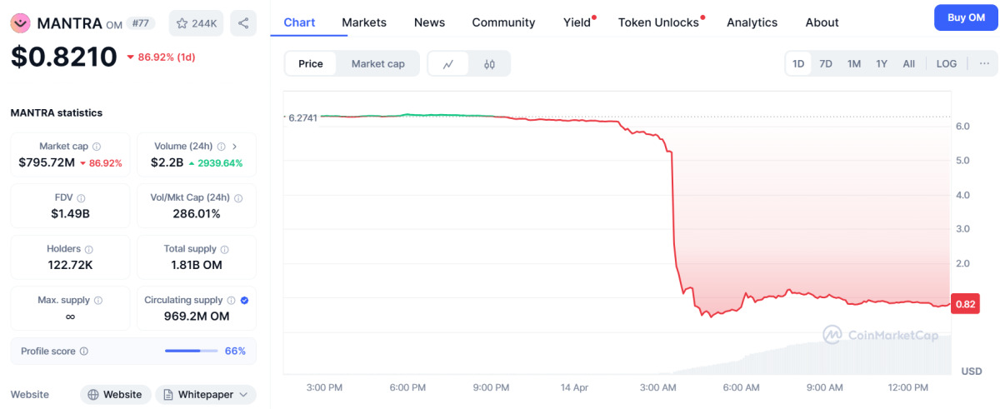The width and height of the screenshot is (1000, 409).
Task: Click the 6.2741 opening price label
Action: [302, 117]
